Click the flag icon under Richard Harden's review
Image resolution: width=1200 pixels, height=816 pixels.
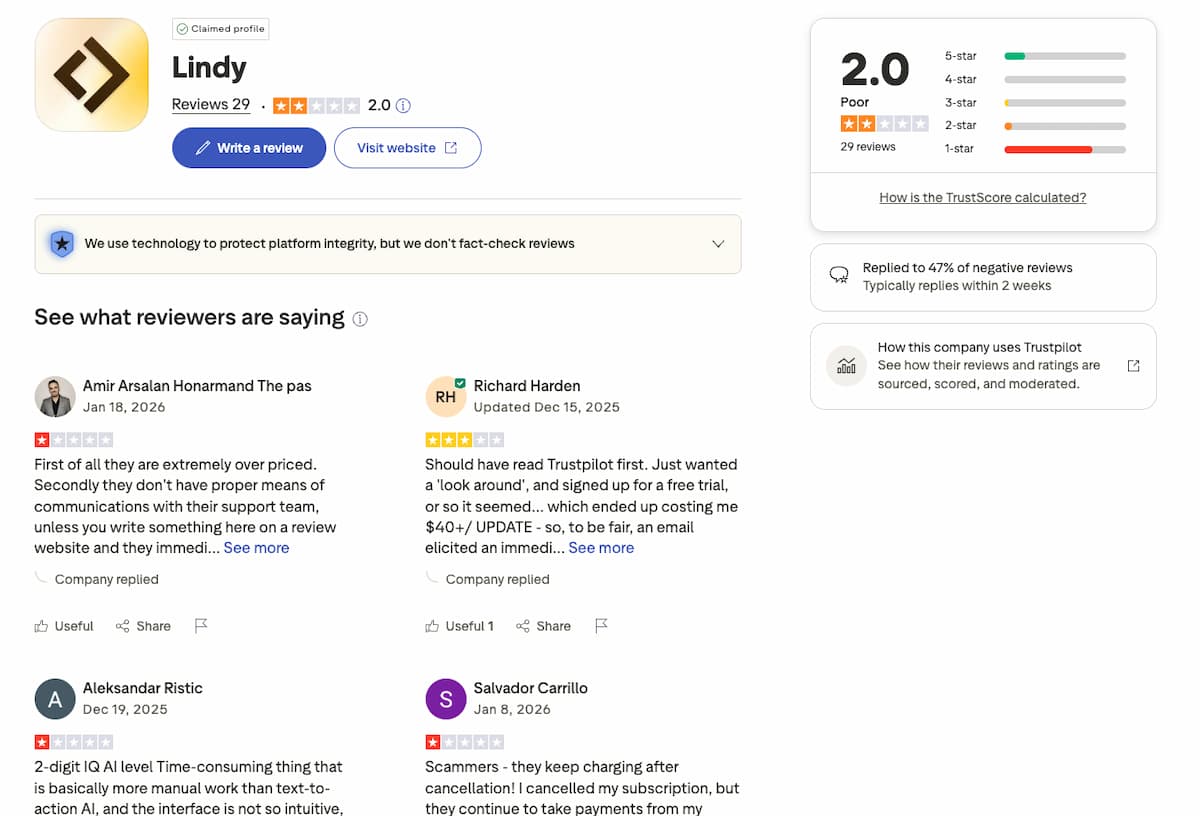pyautogui.click(x=601, y=625)
